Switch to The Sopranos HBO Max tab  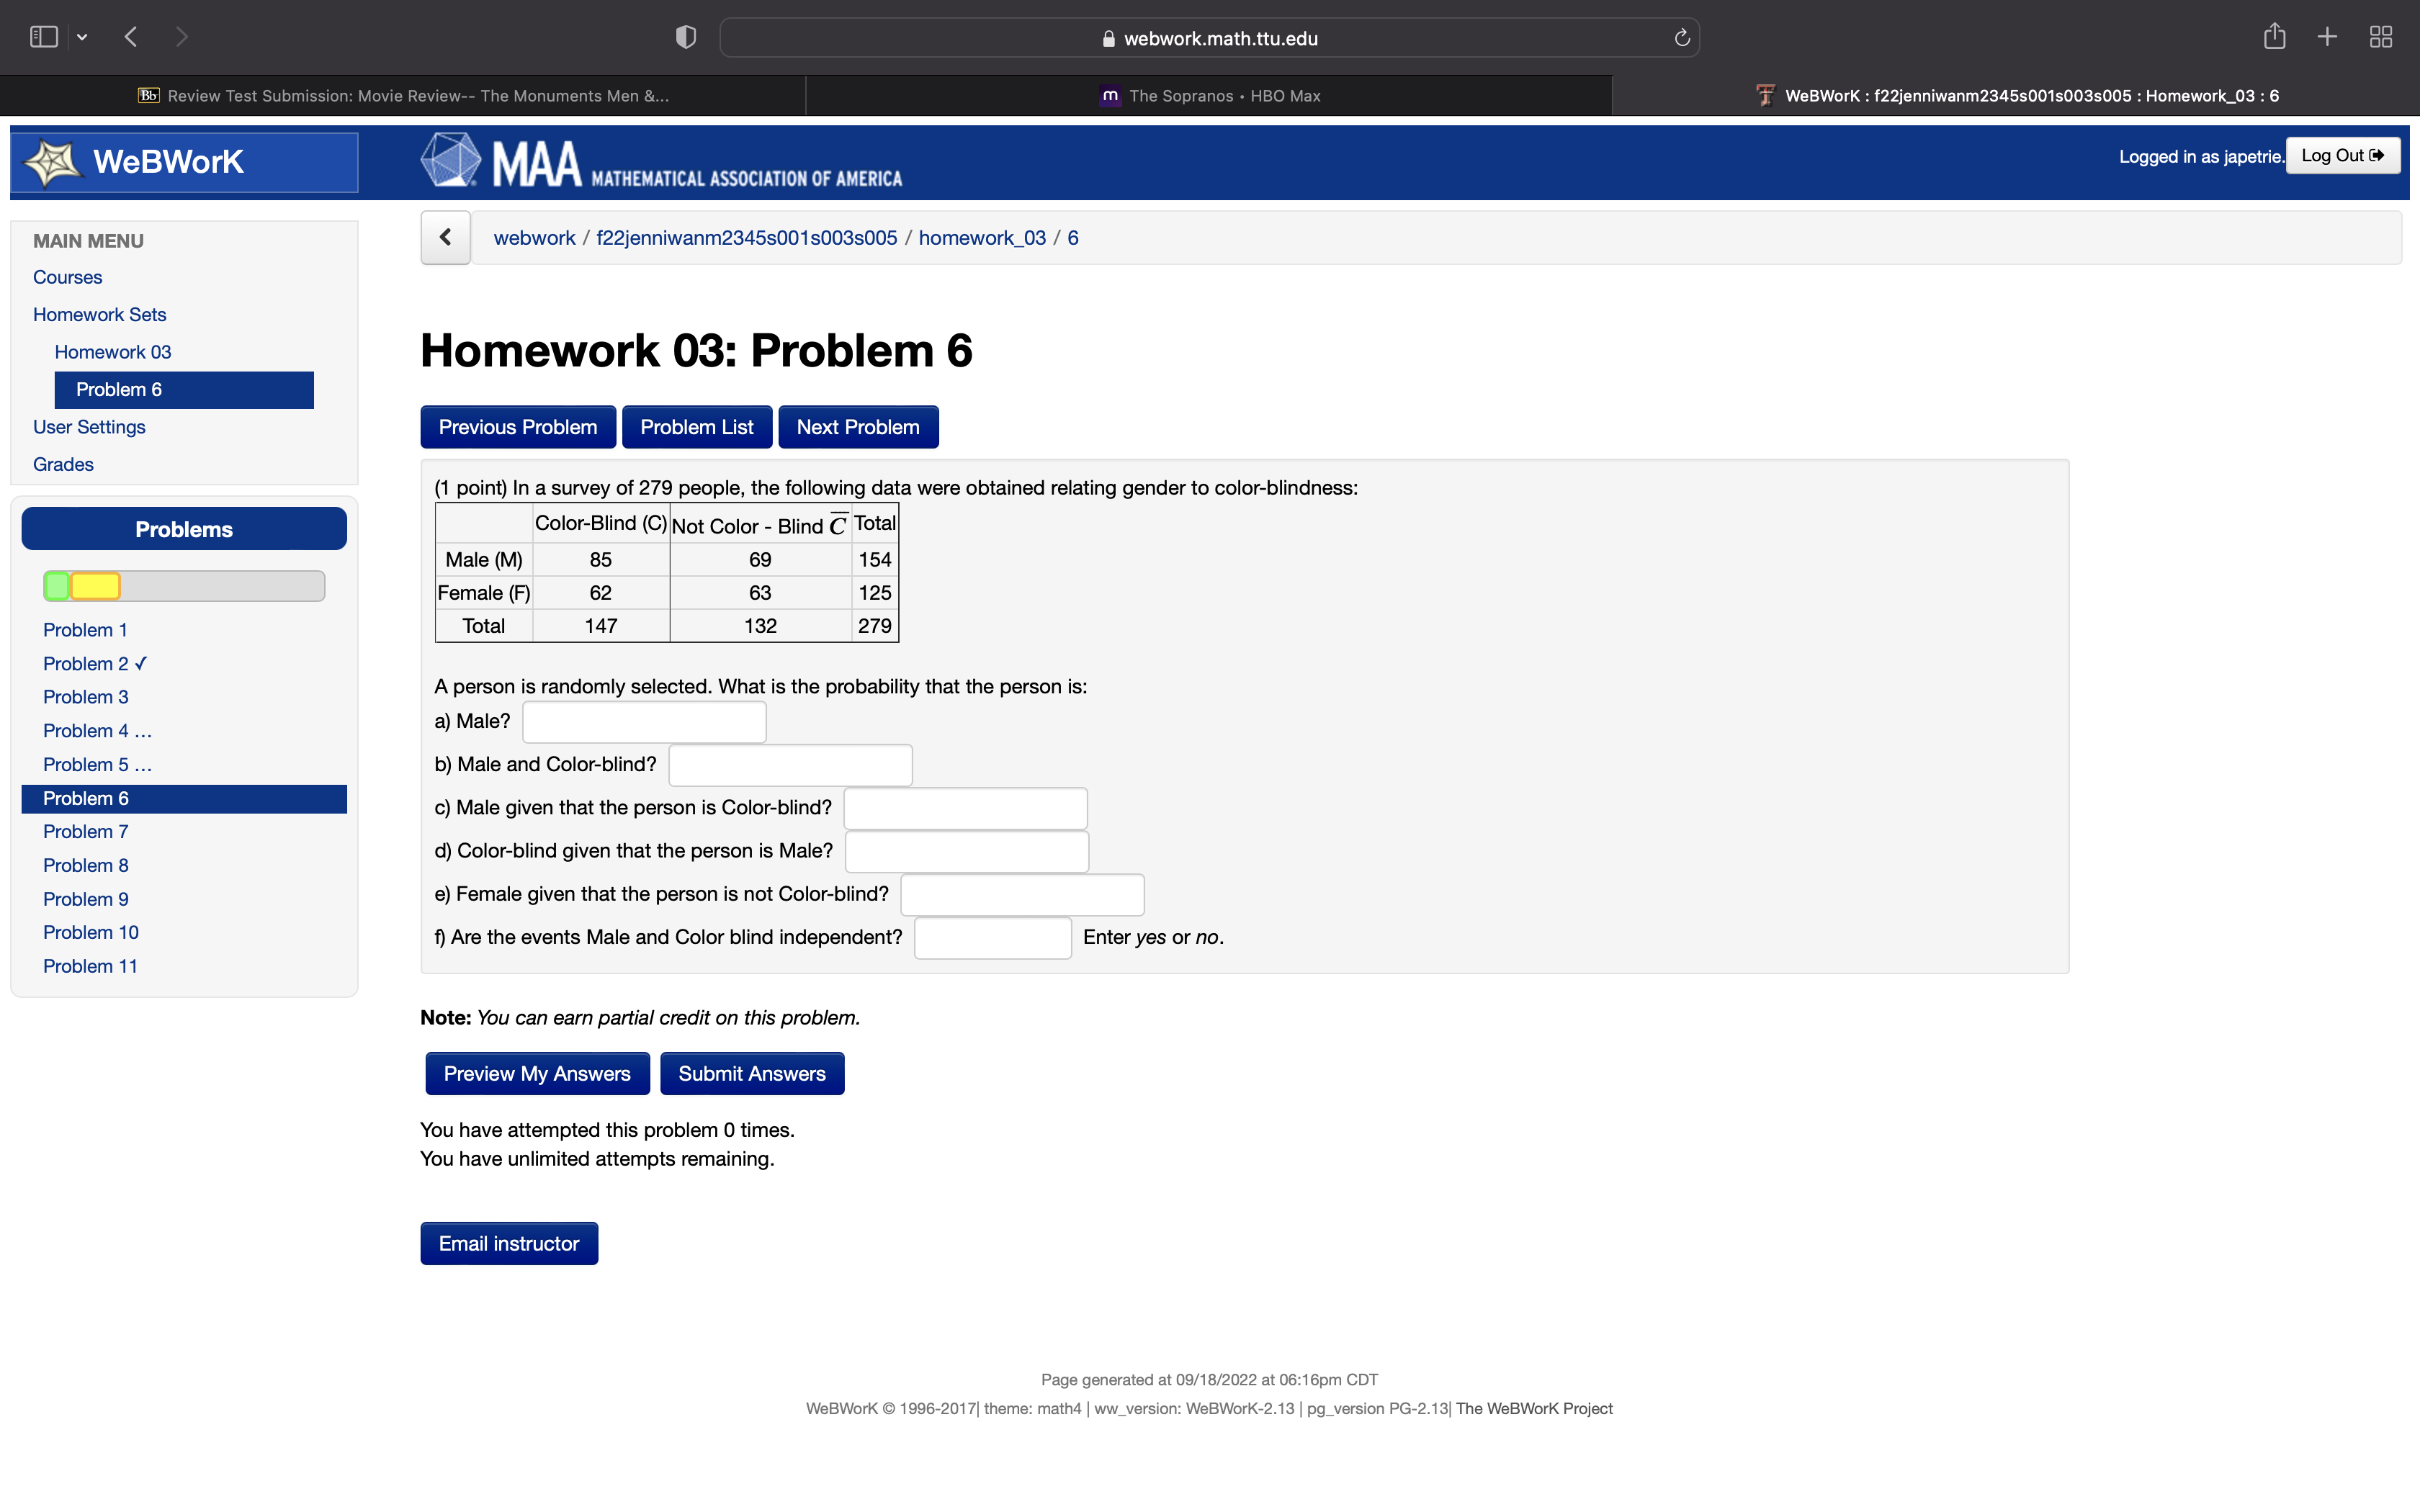1209,96
